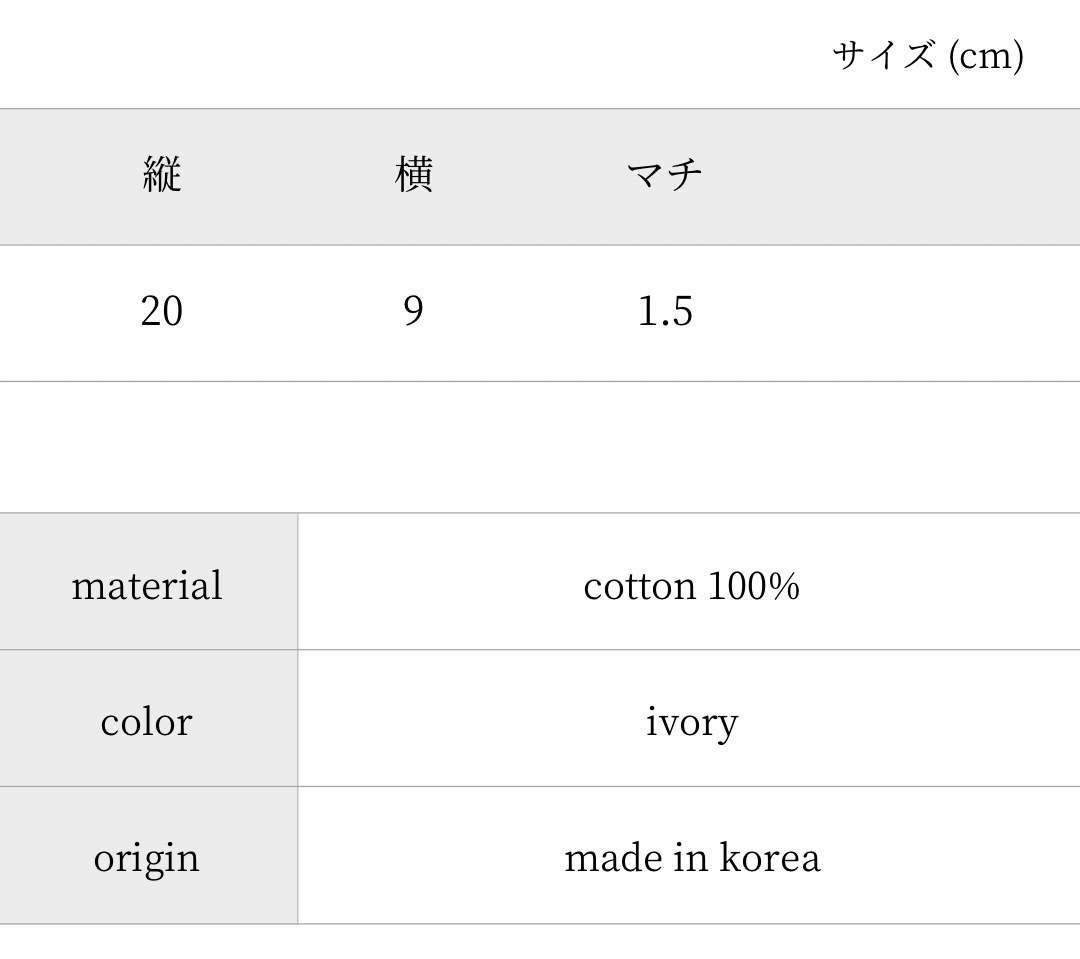The width and height of the screenshot is (1080, 959).
Task: Click the (cm) unit label
Action: coord(985,56)
